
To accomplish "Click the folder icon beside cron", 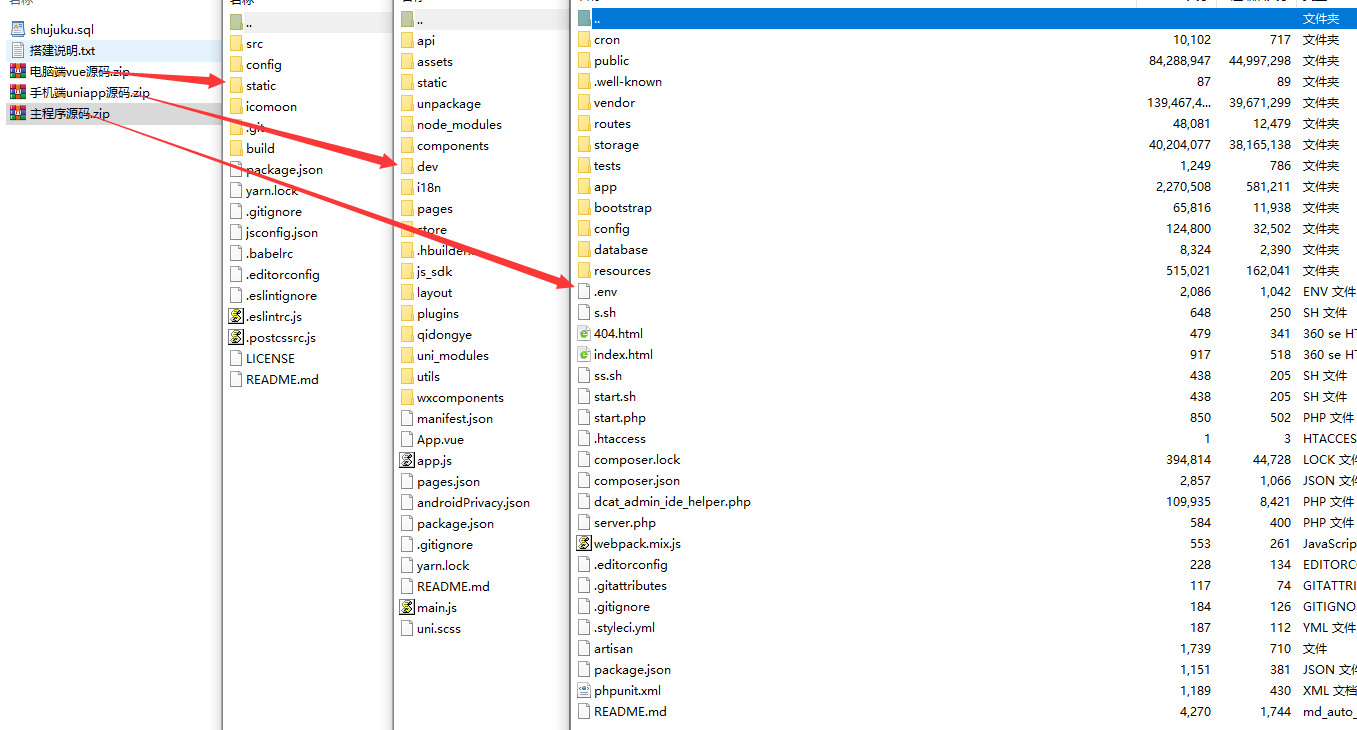I will (x=584, y=39).
